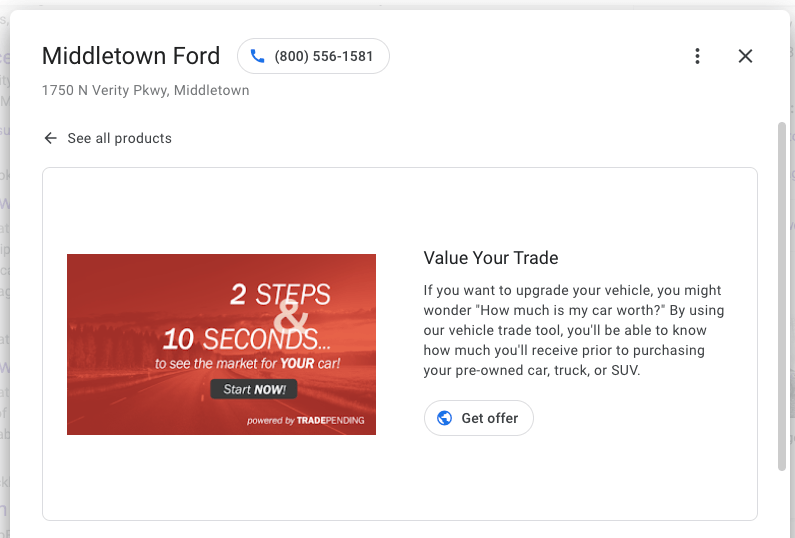Click the trade tool description paragraph
Screen dimensions: 795x538
573,330
